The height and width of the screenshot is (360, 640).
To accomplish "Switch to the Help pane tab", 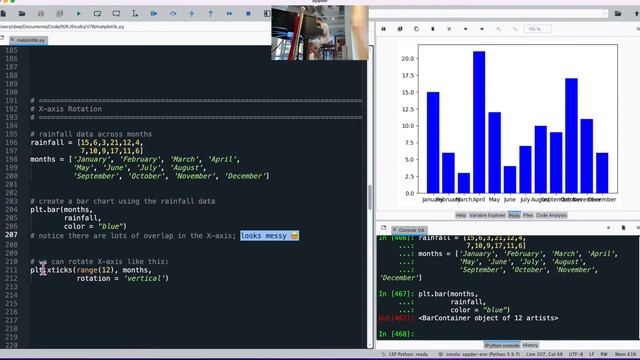I will pyautogui.click(x=461, y=215).
